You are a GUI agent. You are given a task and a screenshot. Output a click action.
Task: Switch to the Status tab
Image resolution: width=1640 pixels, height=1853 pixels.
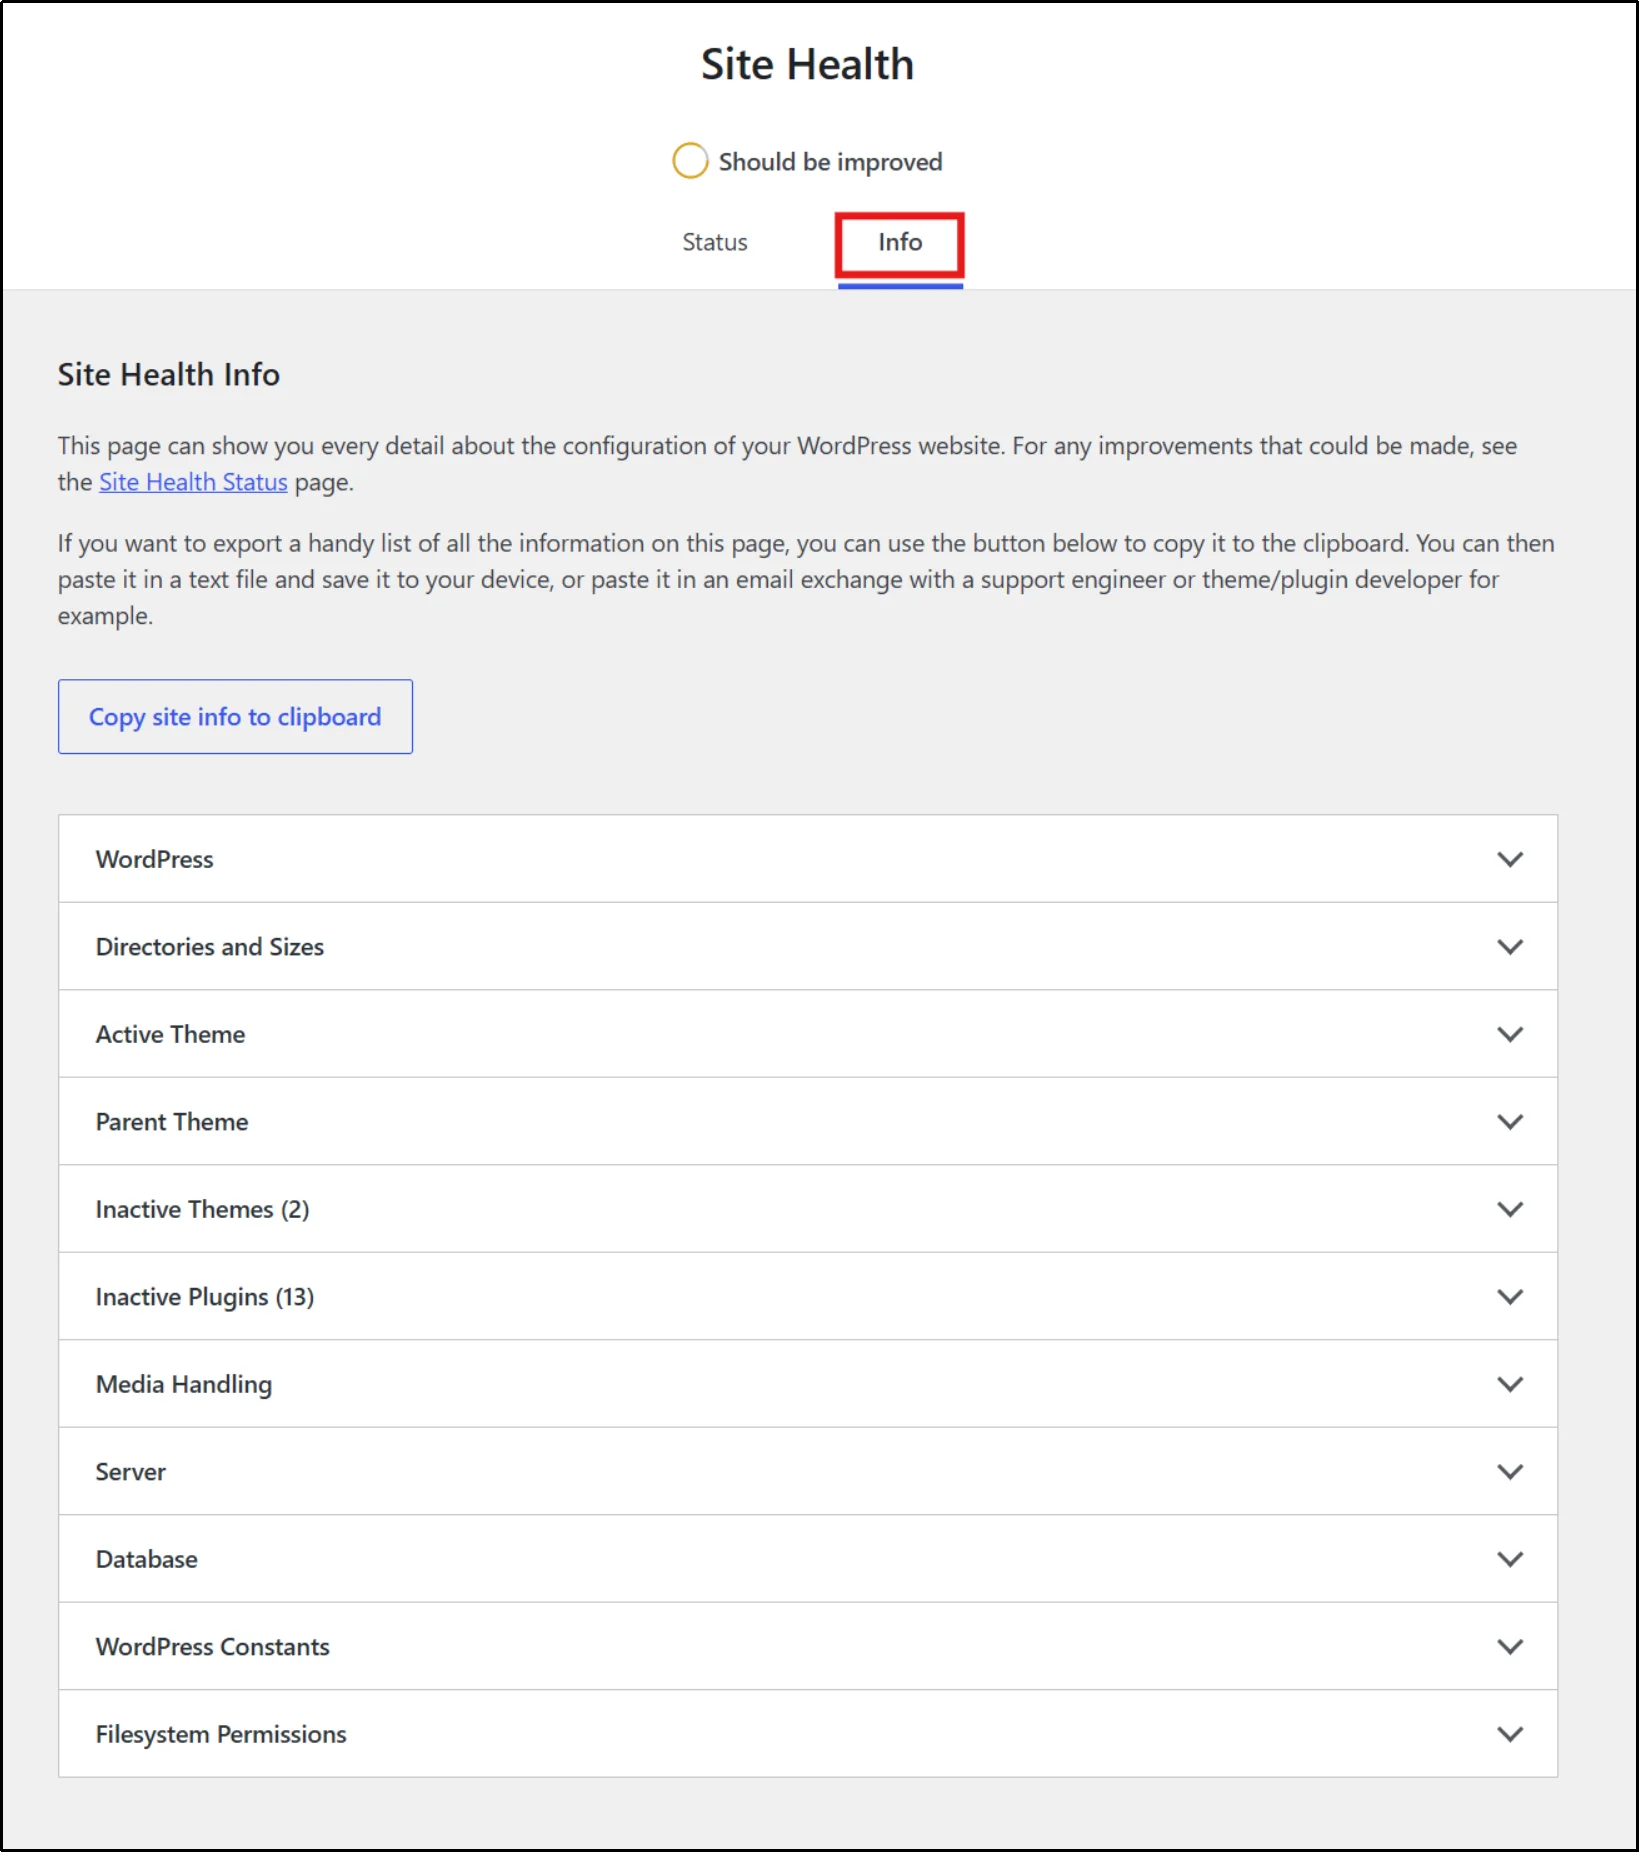pos(714,243)
